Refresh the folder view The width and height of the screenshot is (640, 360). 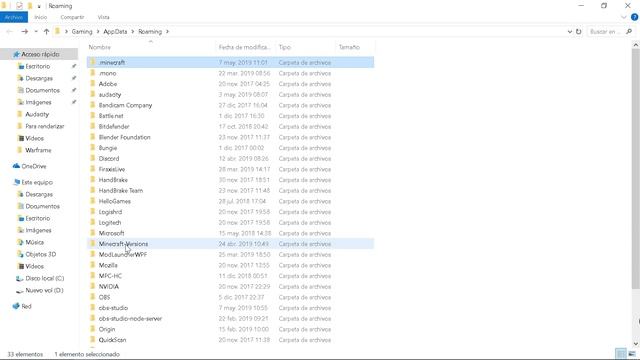point(578,31)
